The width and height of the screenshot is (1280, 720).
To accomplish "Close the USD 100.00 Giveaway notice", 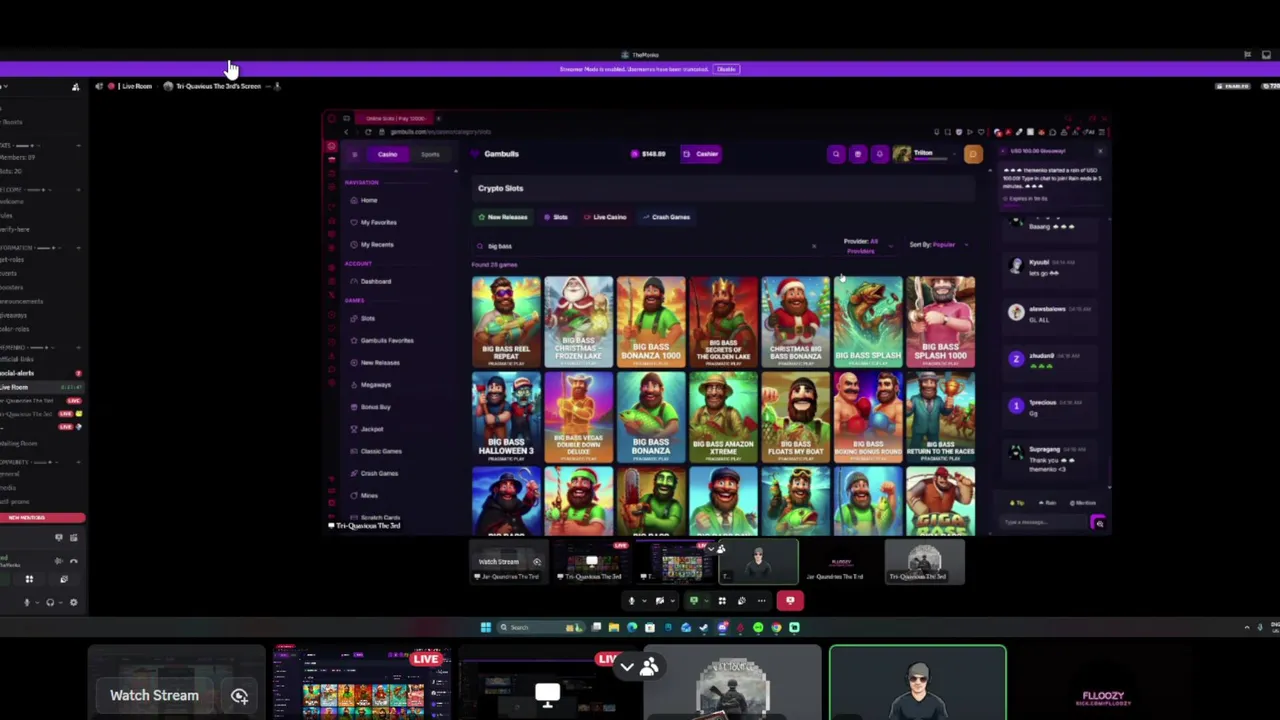I will pos(1100,151).
